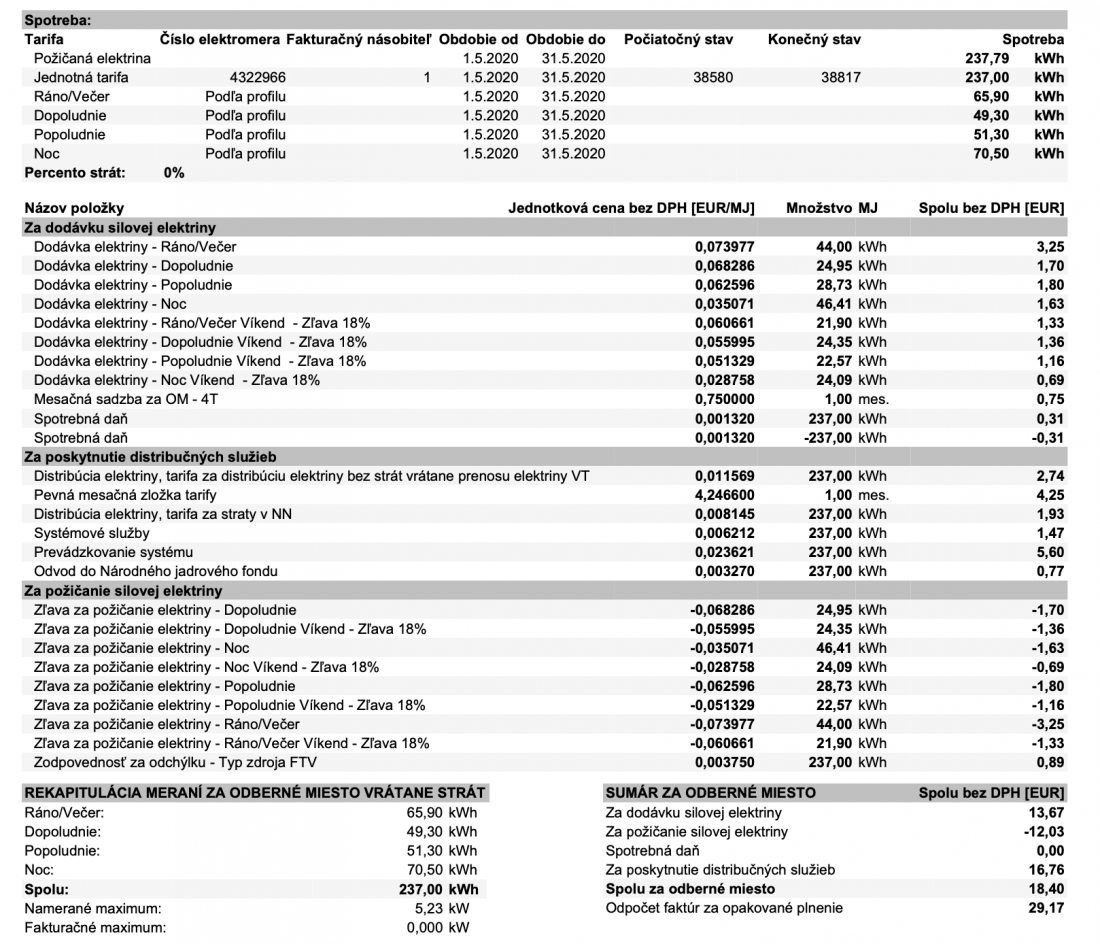Select the "Spolu za odberné miesto" total row
Image resolution: width=1100 pixels, height=944 pixels.
coord(690,889)
